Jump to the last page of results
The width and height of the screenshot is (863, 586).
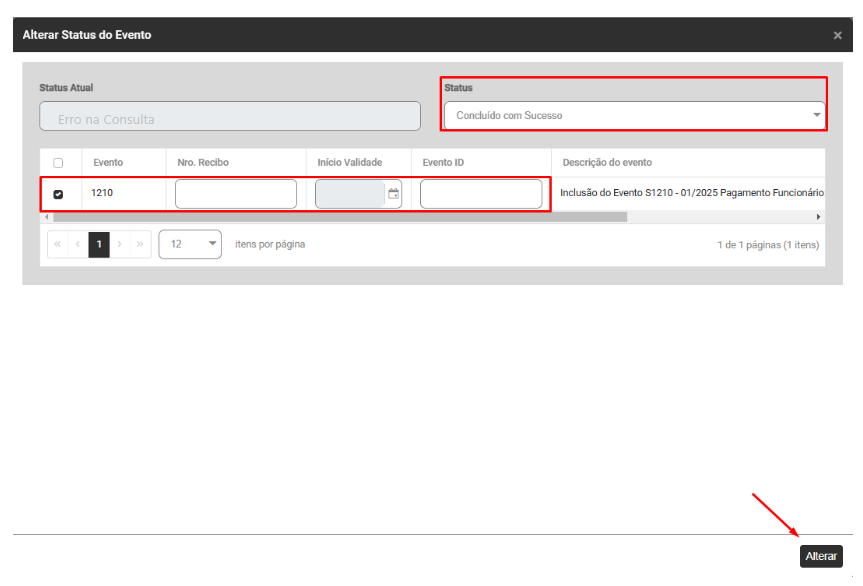[140, 244]
